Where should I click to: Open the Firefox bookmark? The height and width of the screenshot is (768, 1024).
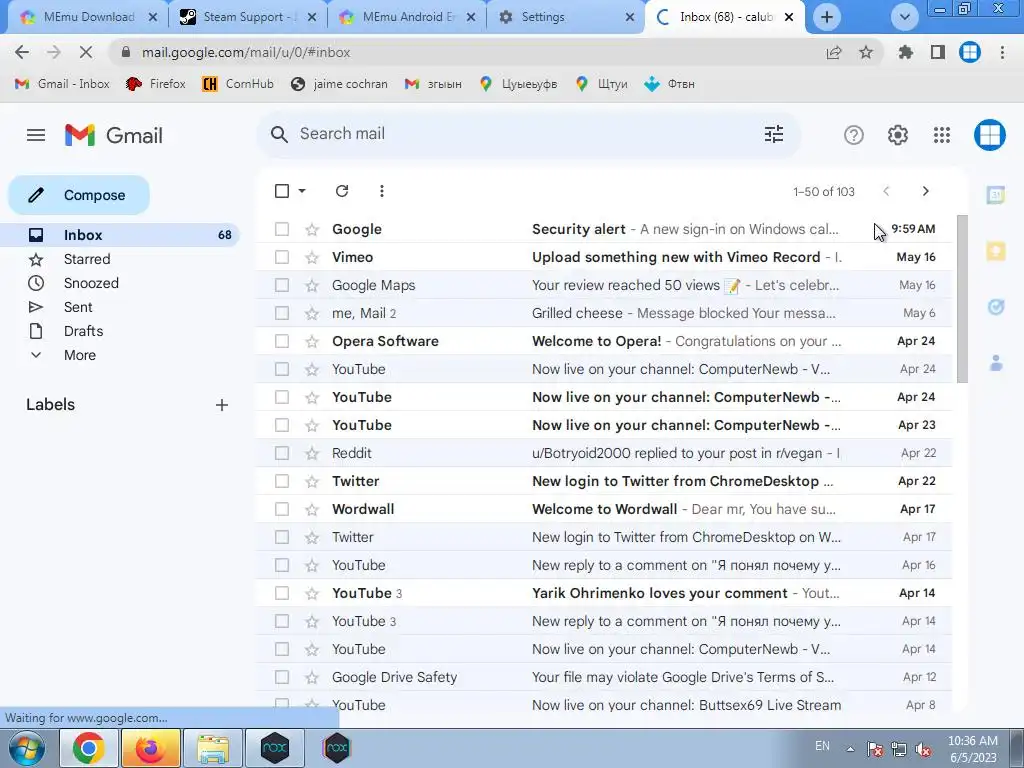pyautogui.click(x=155, y=84)
